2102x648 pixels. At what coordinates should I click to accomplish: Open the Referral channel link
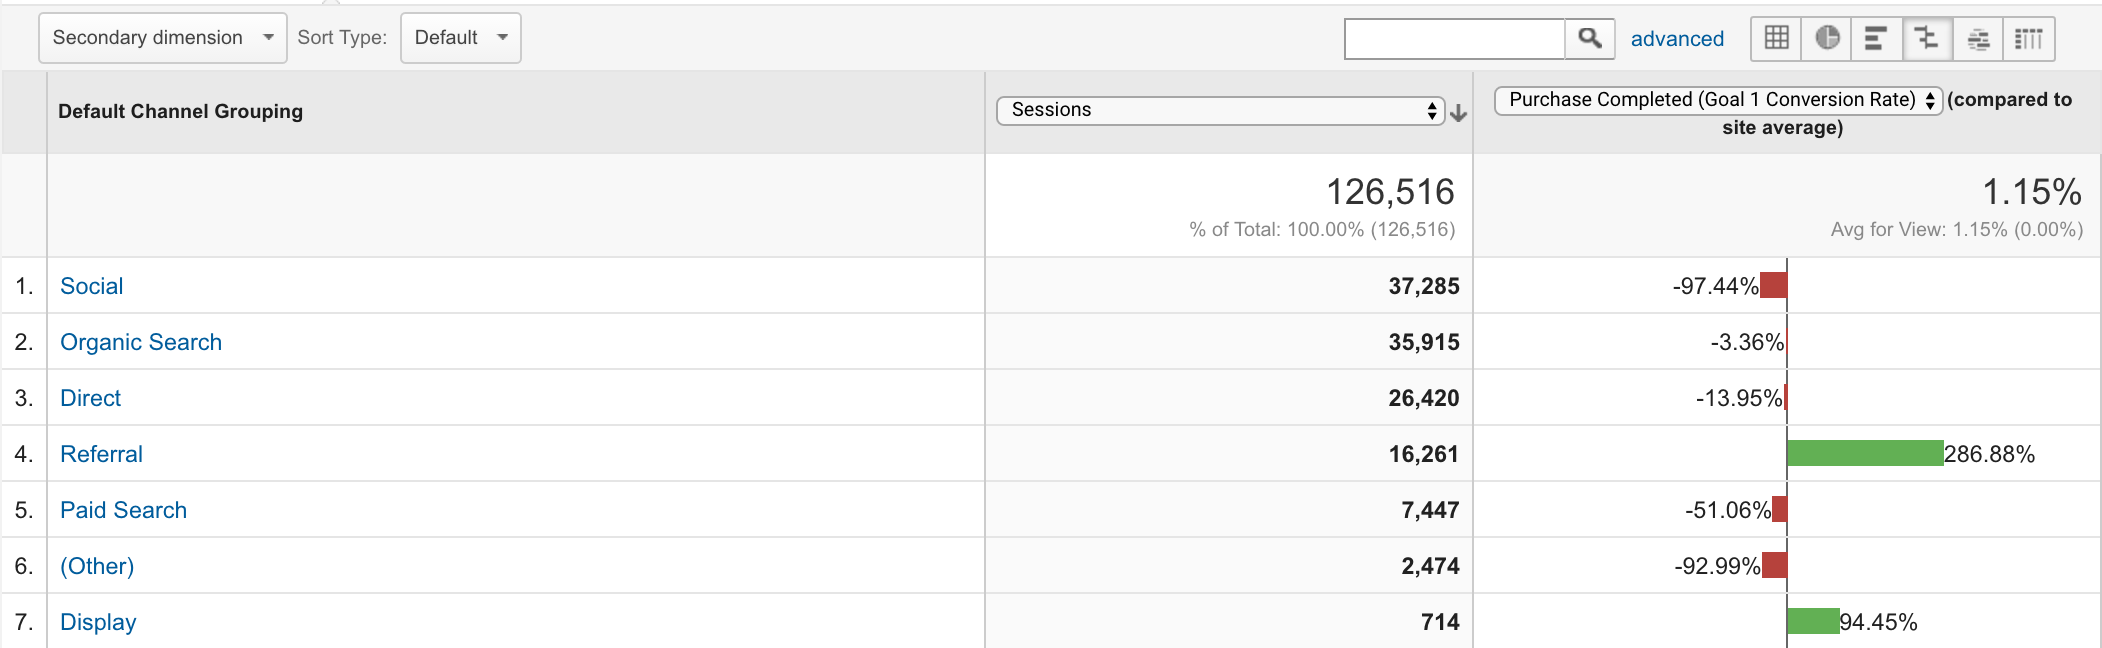[101, 454]
